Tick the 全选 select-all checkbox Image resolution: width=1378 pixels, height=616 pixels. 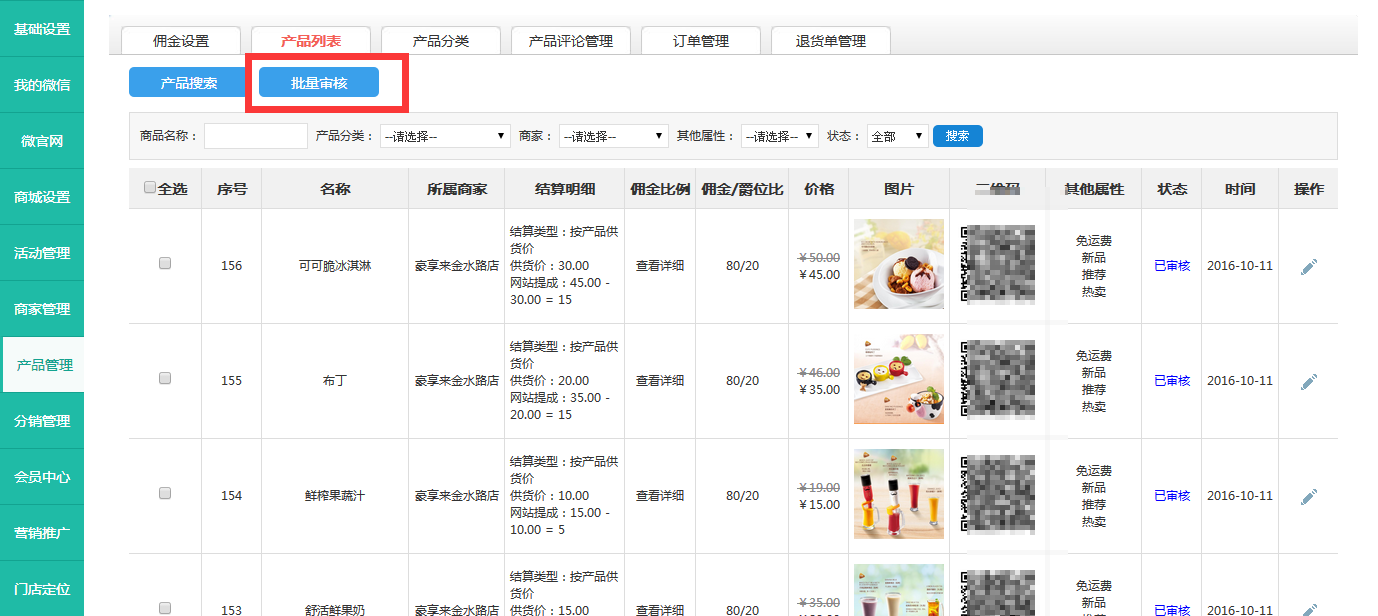point(150,187)
